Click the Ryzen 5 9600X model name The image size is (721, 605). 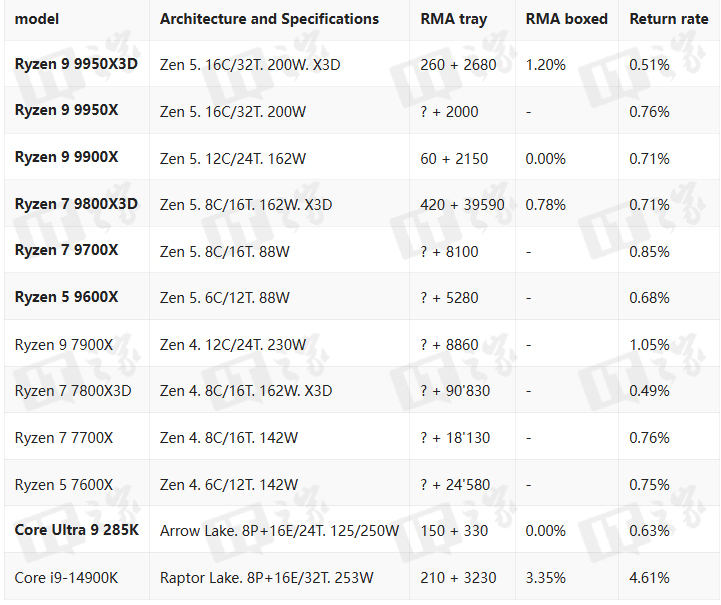pos(66,297)
